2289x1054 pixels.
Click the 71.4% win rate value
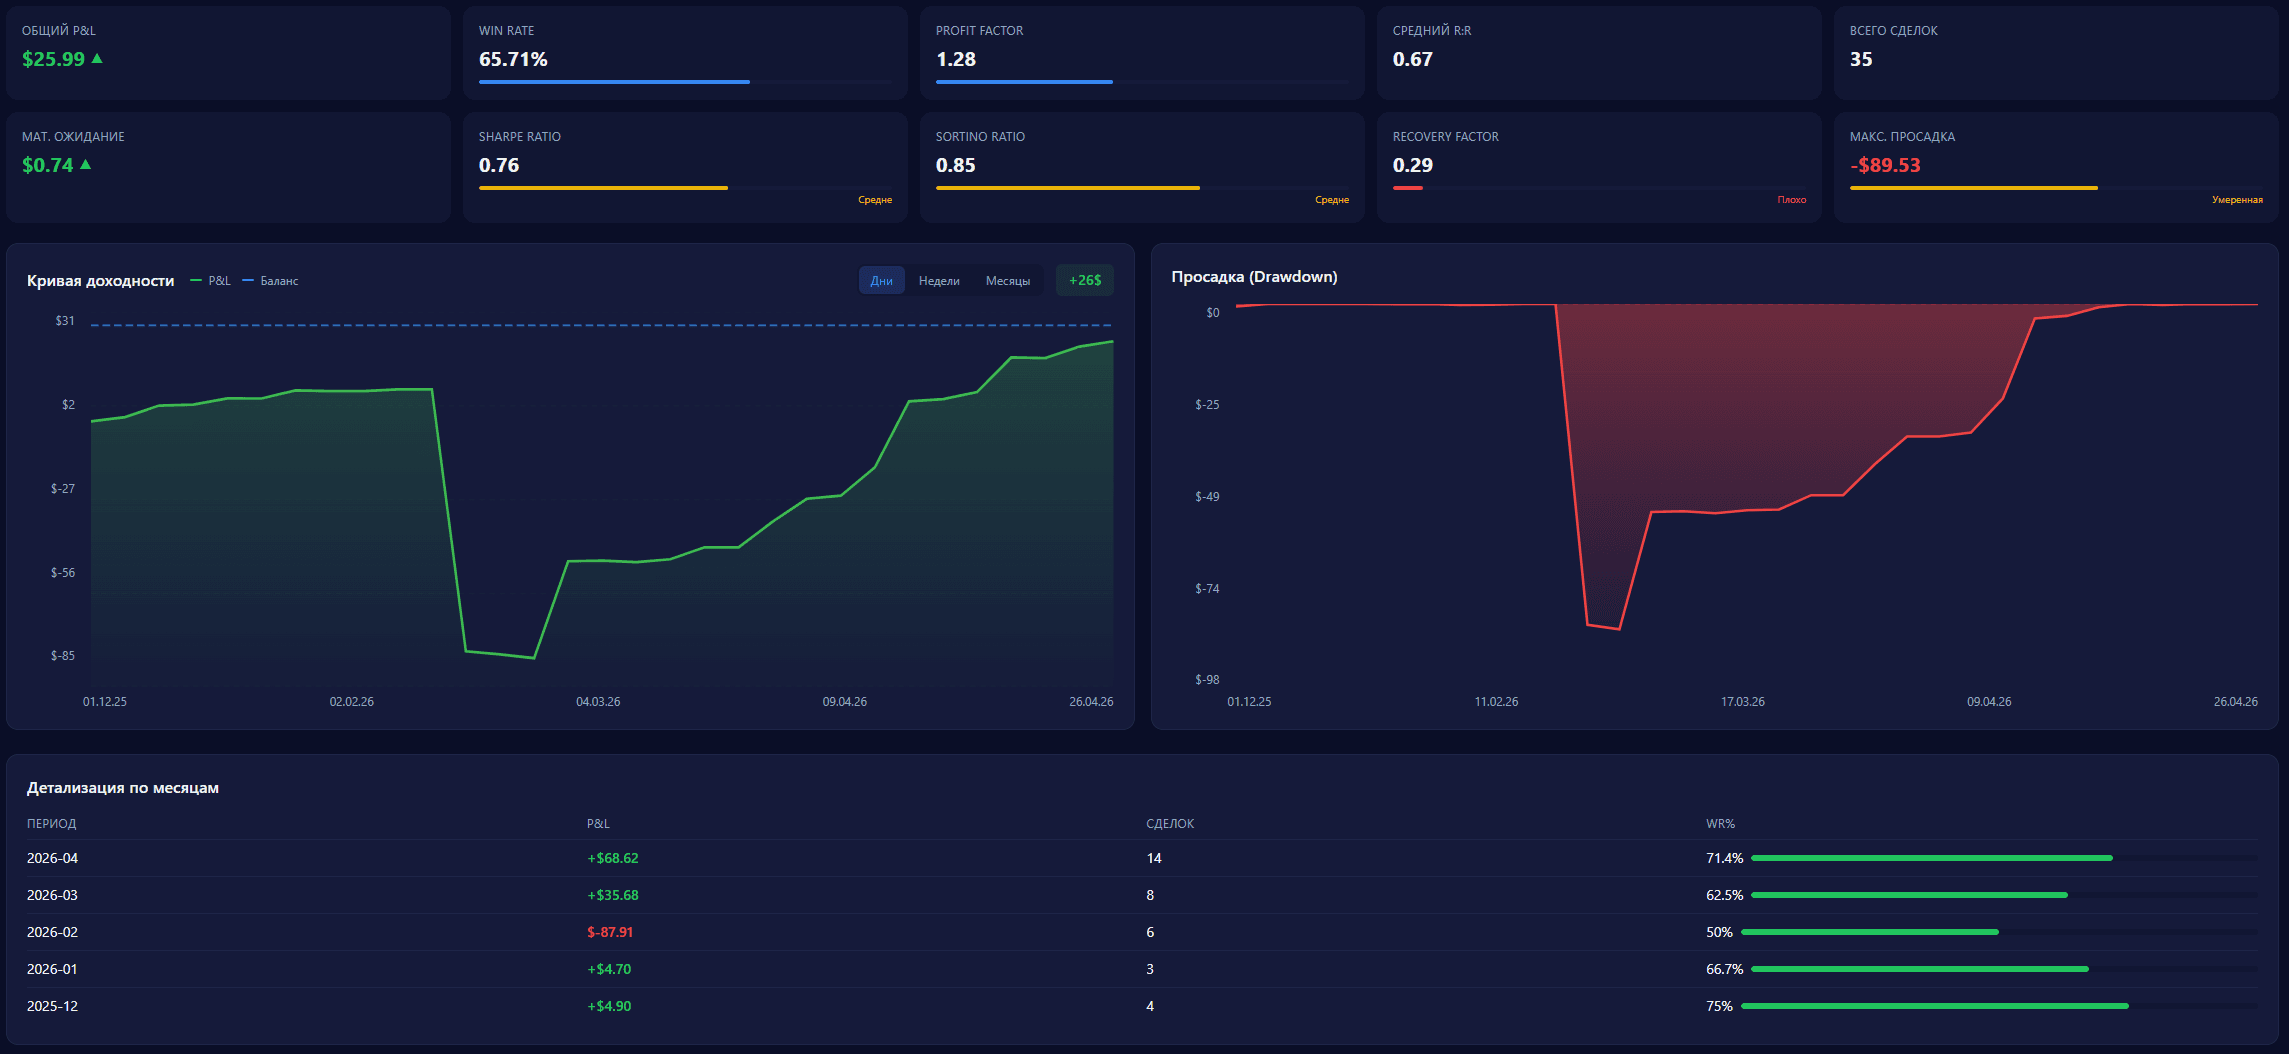(x=1725, y=858)
